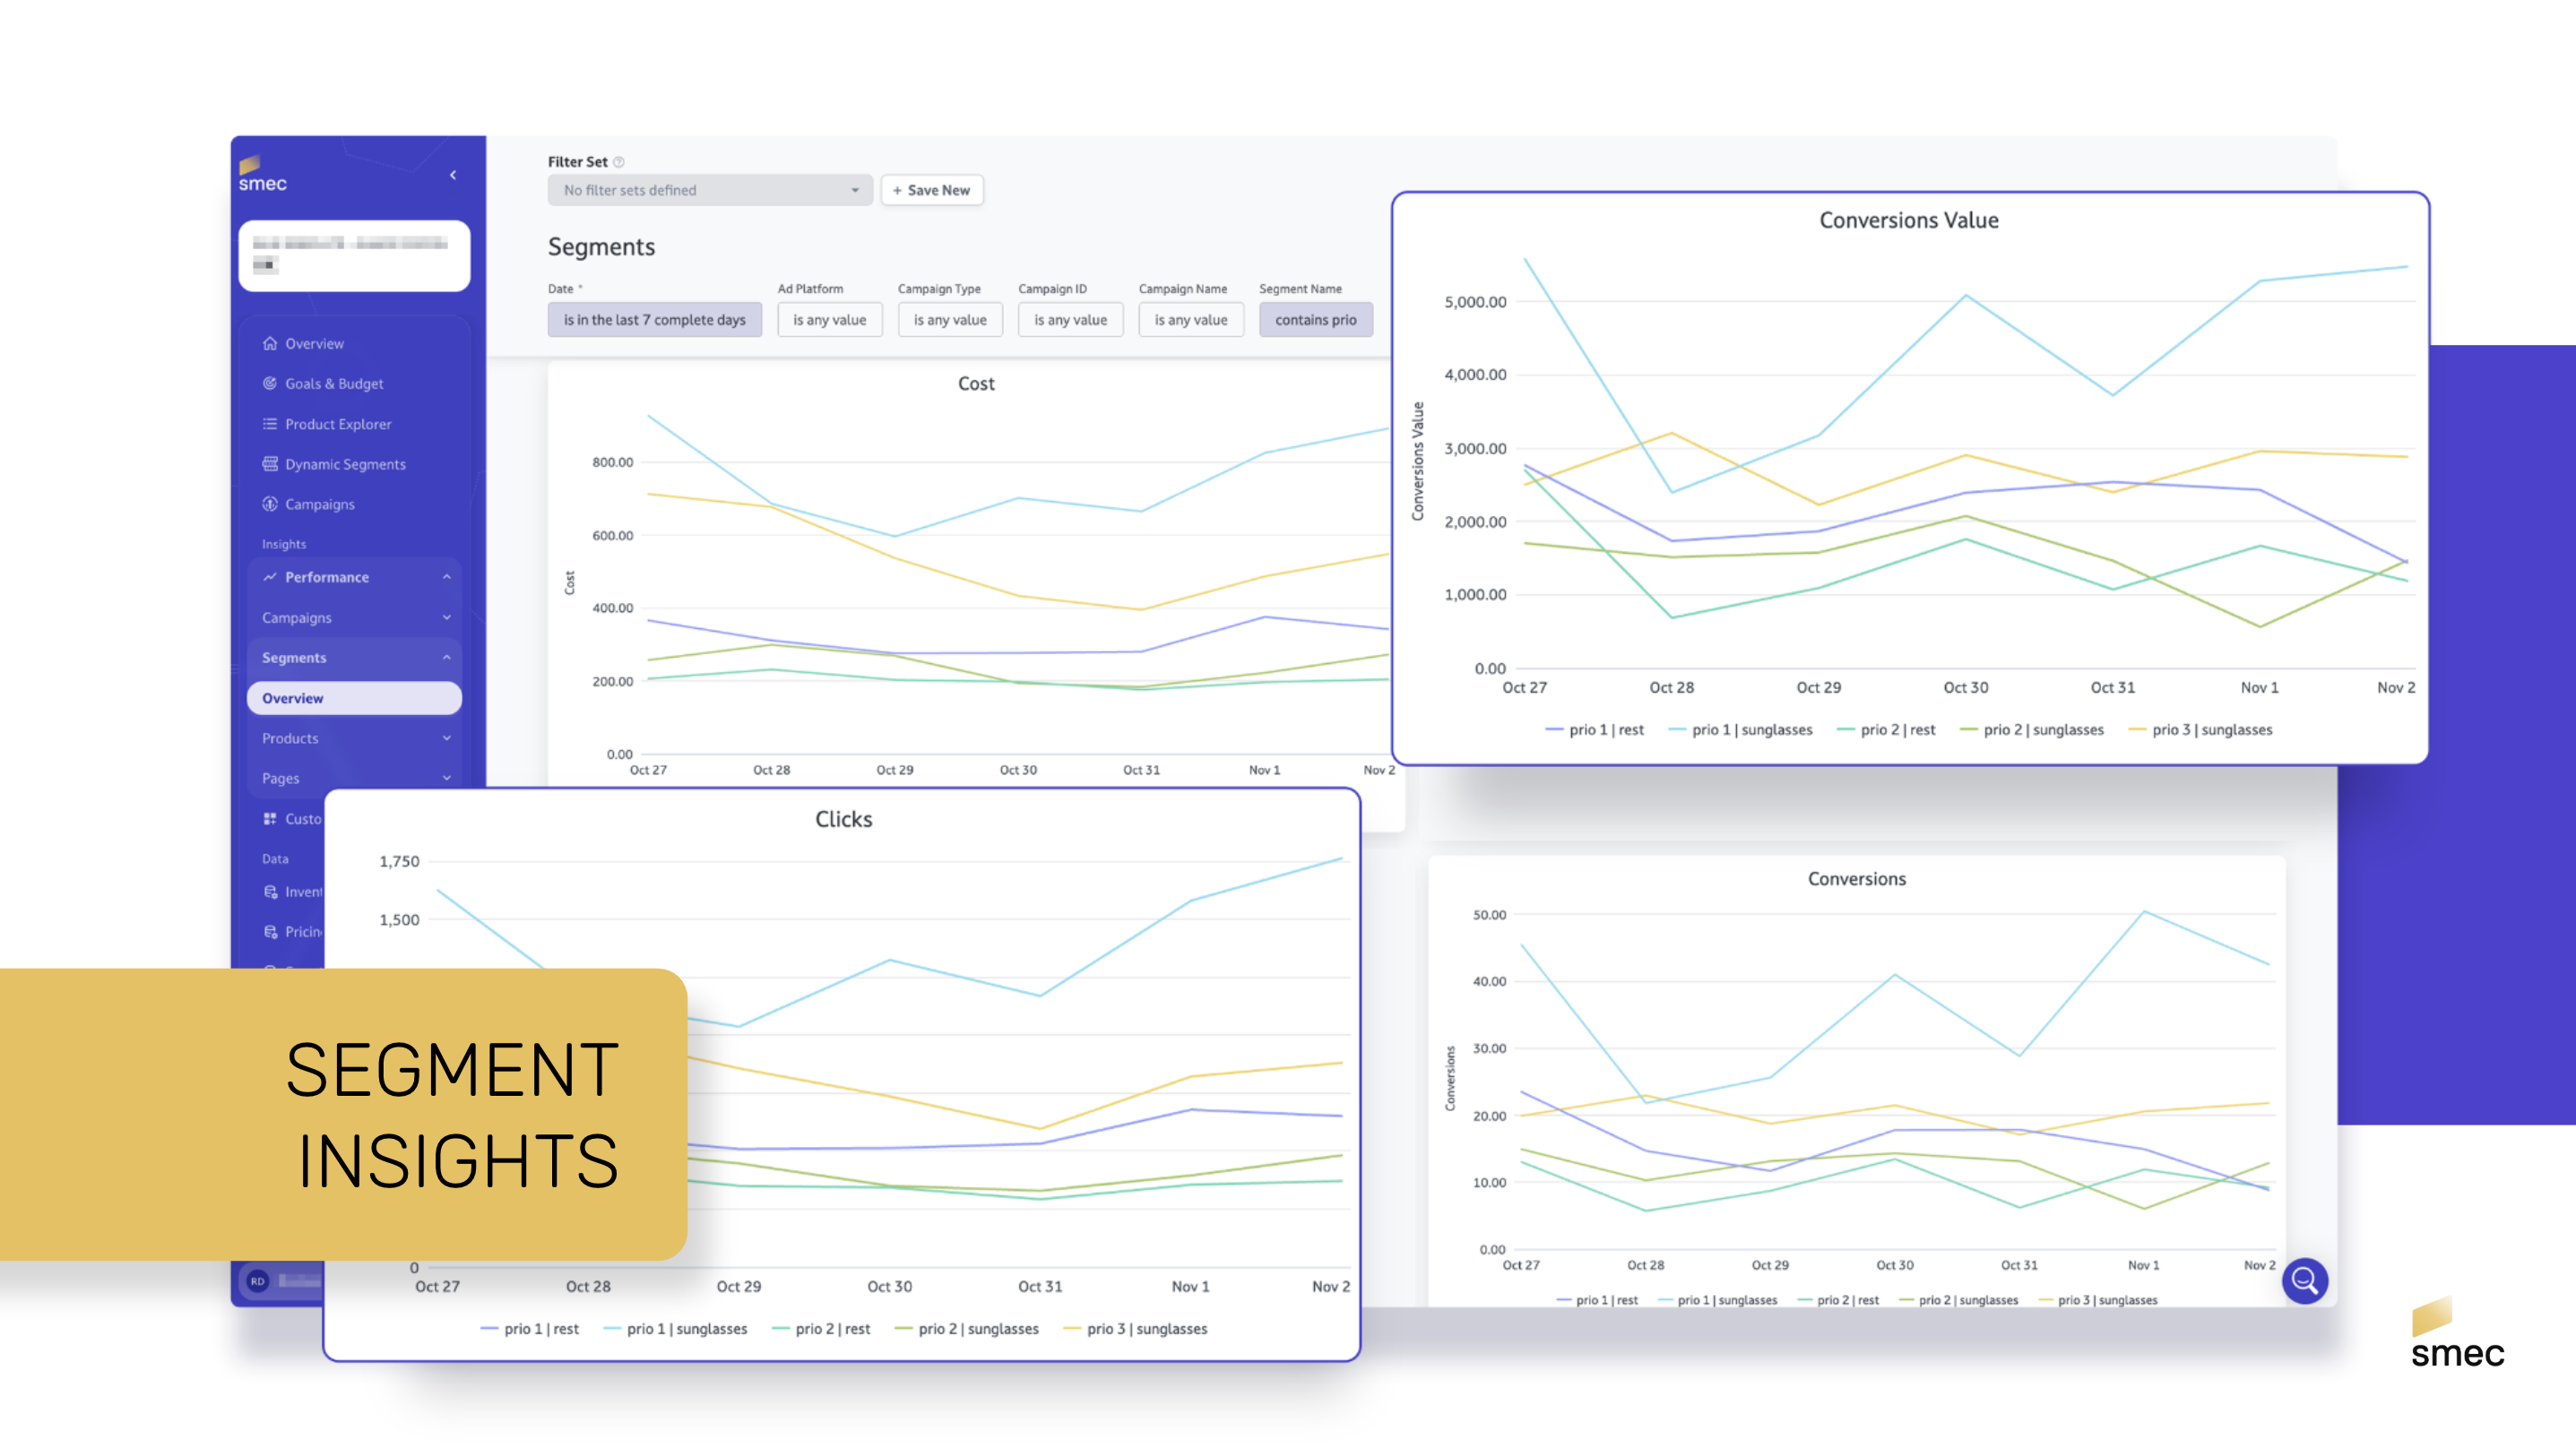Screen dimensions: 2576x1448
Task: Open the No filter sets defined dropdown
Action: click(709, 190)
